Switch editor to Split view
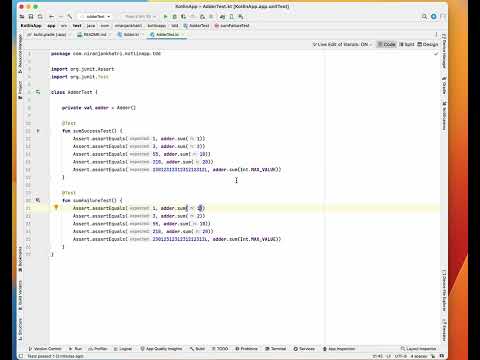Screen dimensions: 480x360 [407, 44]
